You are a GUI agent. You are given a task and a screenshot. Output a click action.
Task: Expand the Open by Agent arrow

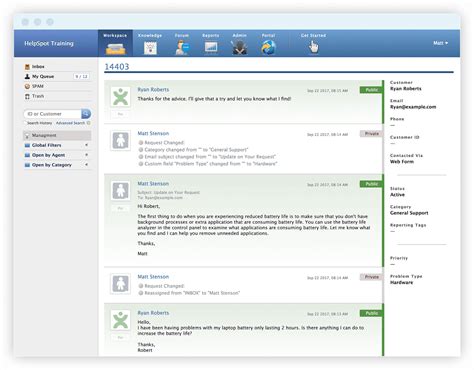[x=86, y=155]
